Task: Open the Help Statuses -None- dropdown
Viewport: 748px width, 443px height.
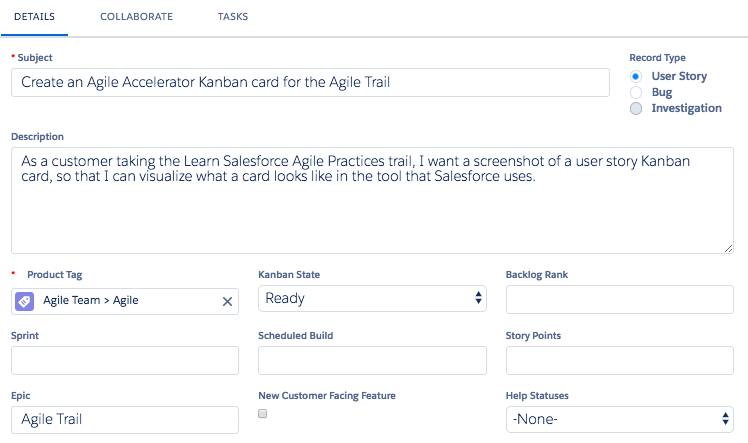Action: coord(620,419)
